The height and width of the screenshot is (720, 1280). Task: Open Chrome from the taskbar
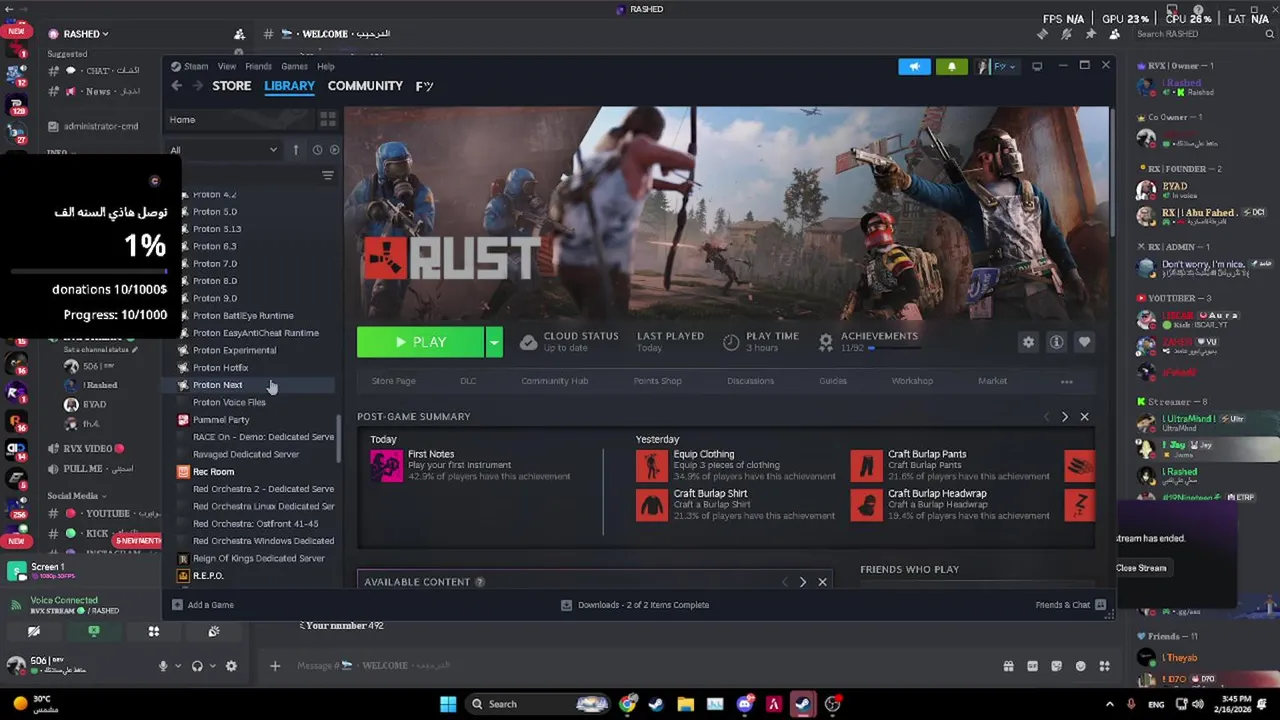627,704
